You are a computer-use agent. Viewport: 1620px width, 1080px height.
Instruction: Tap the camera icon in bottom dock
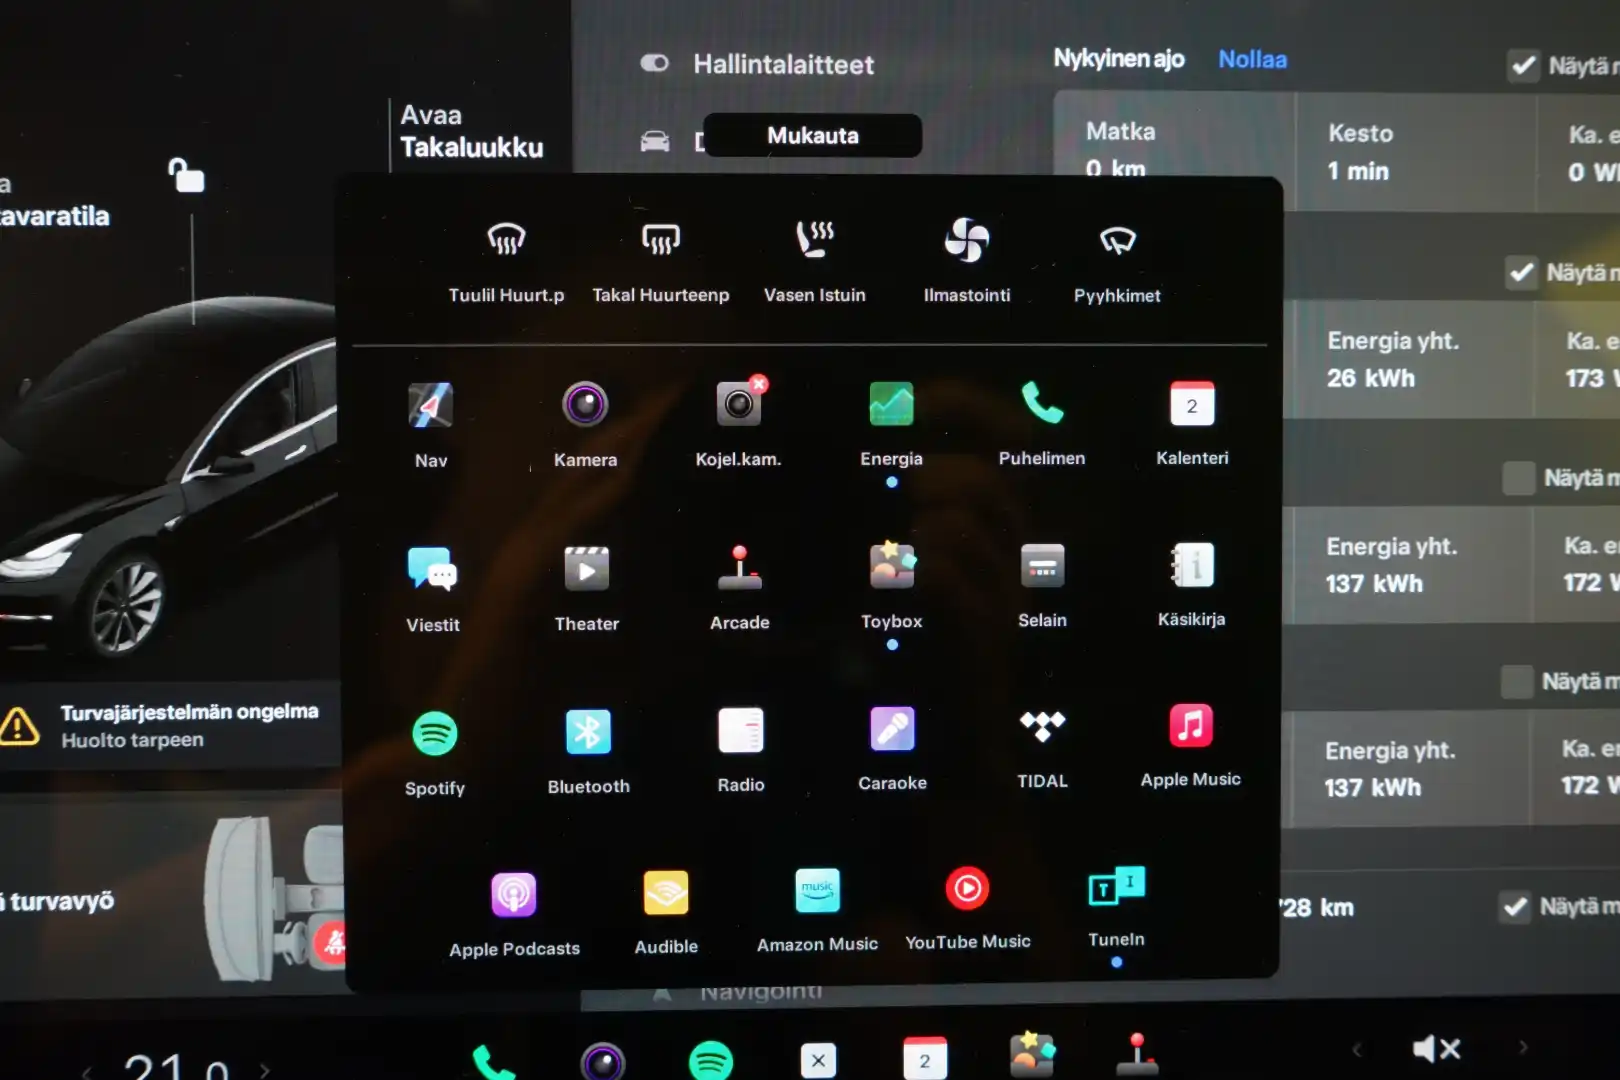pyautogui.click(x=603, y=1061)
